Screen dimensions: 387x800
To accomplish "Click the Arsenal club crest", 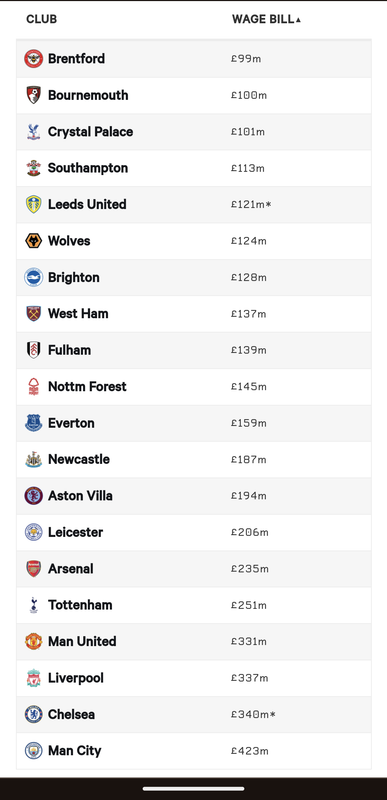I will [x=34, y=568].
